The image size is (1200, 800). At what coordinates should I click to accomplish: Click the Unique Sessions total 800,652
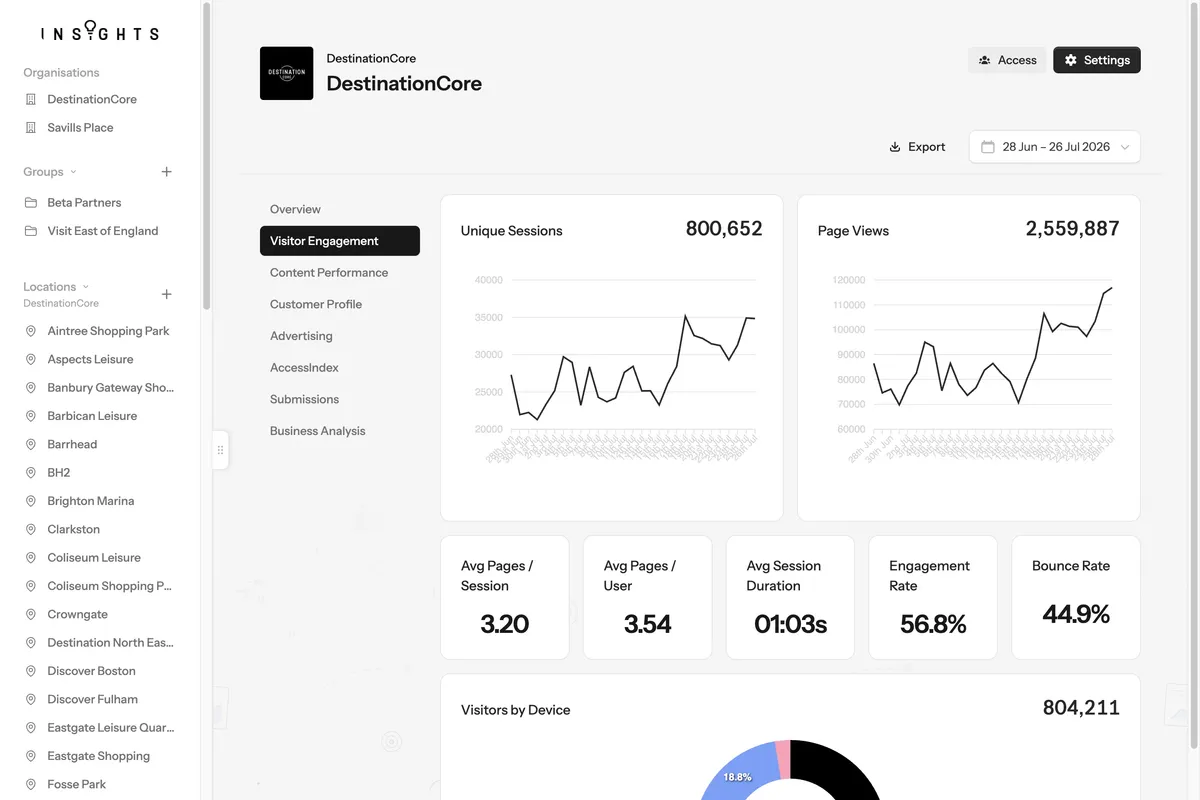tap(724, 229)
